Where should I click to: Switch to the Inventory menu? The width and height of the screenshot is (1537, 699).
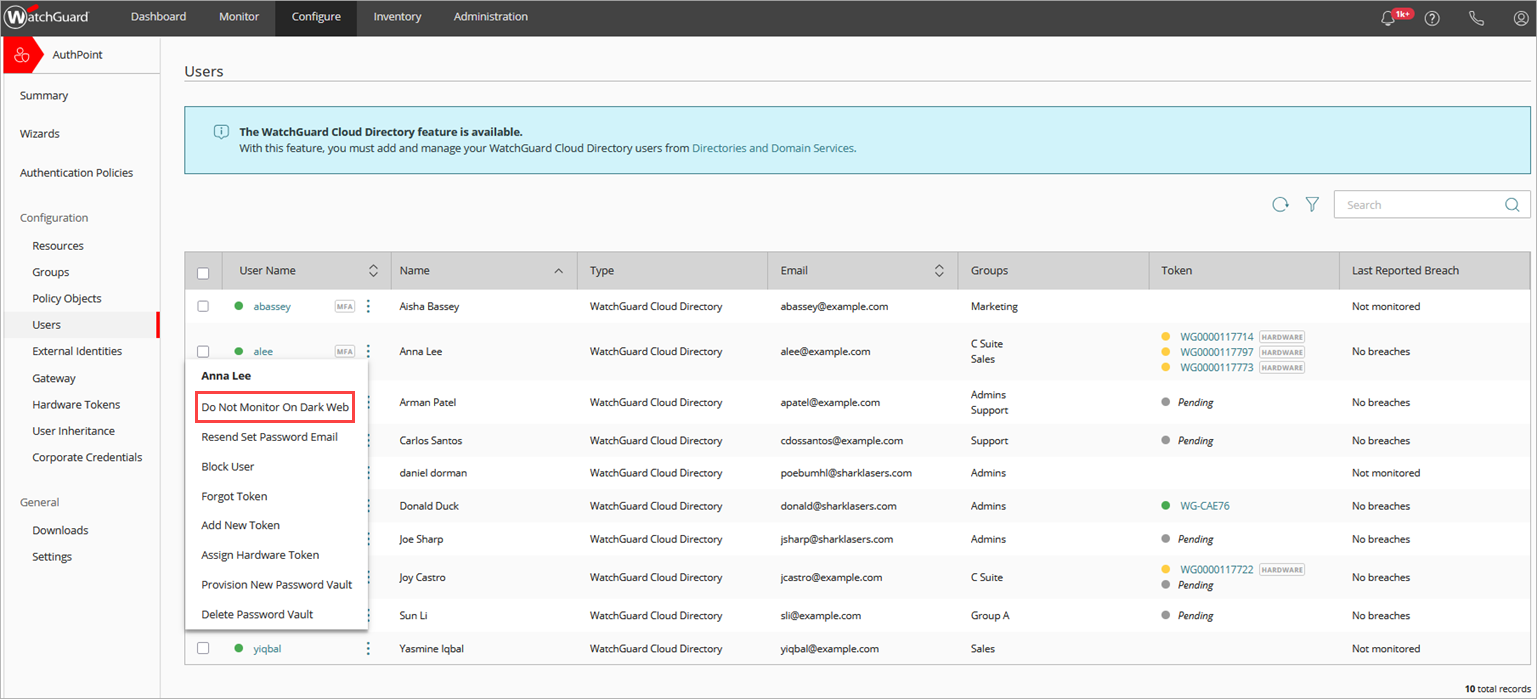tap(397, 17)
